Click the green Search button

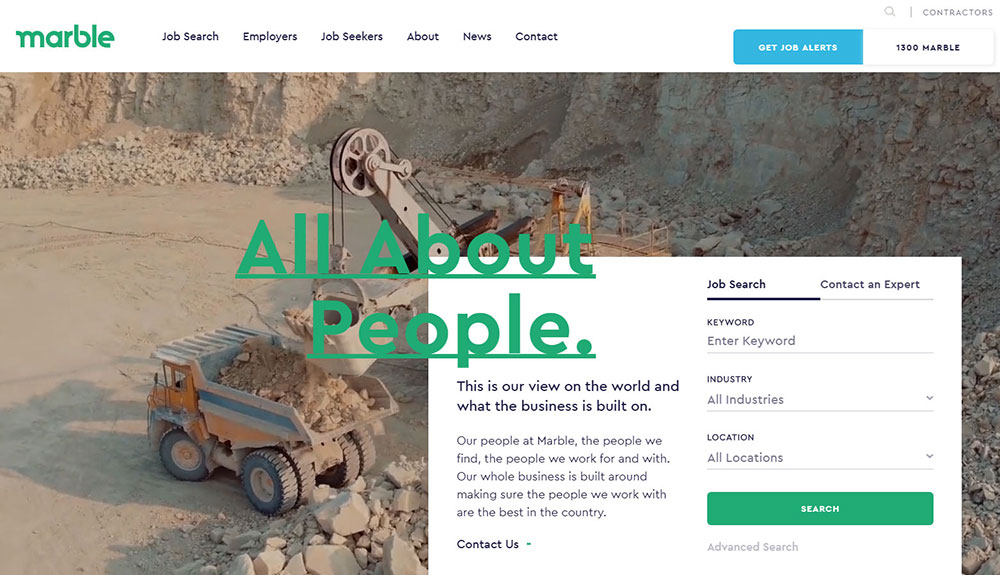point(820,509)
